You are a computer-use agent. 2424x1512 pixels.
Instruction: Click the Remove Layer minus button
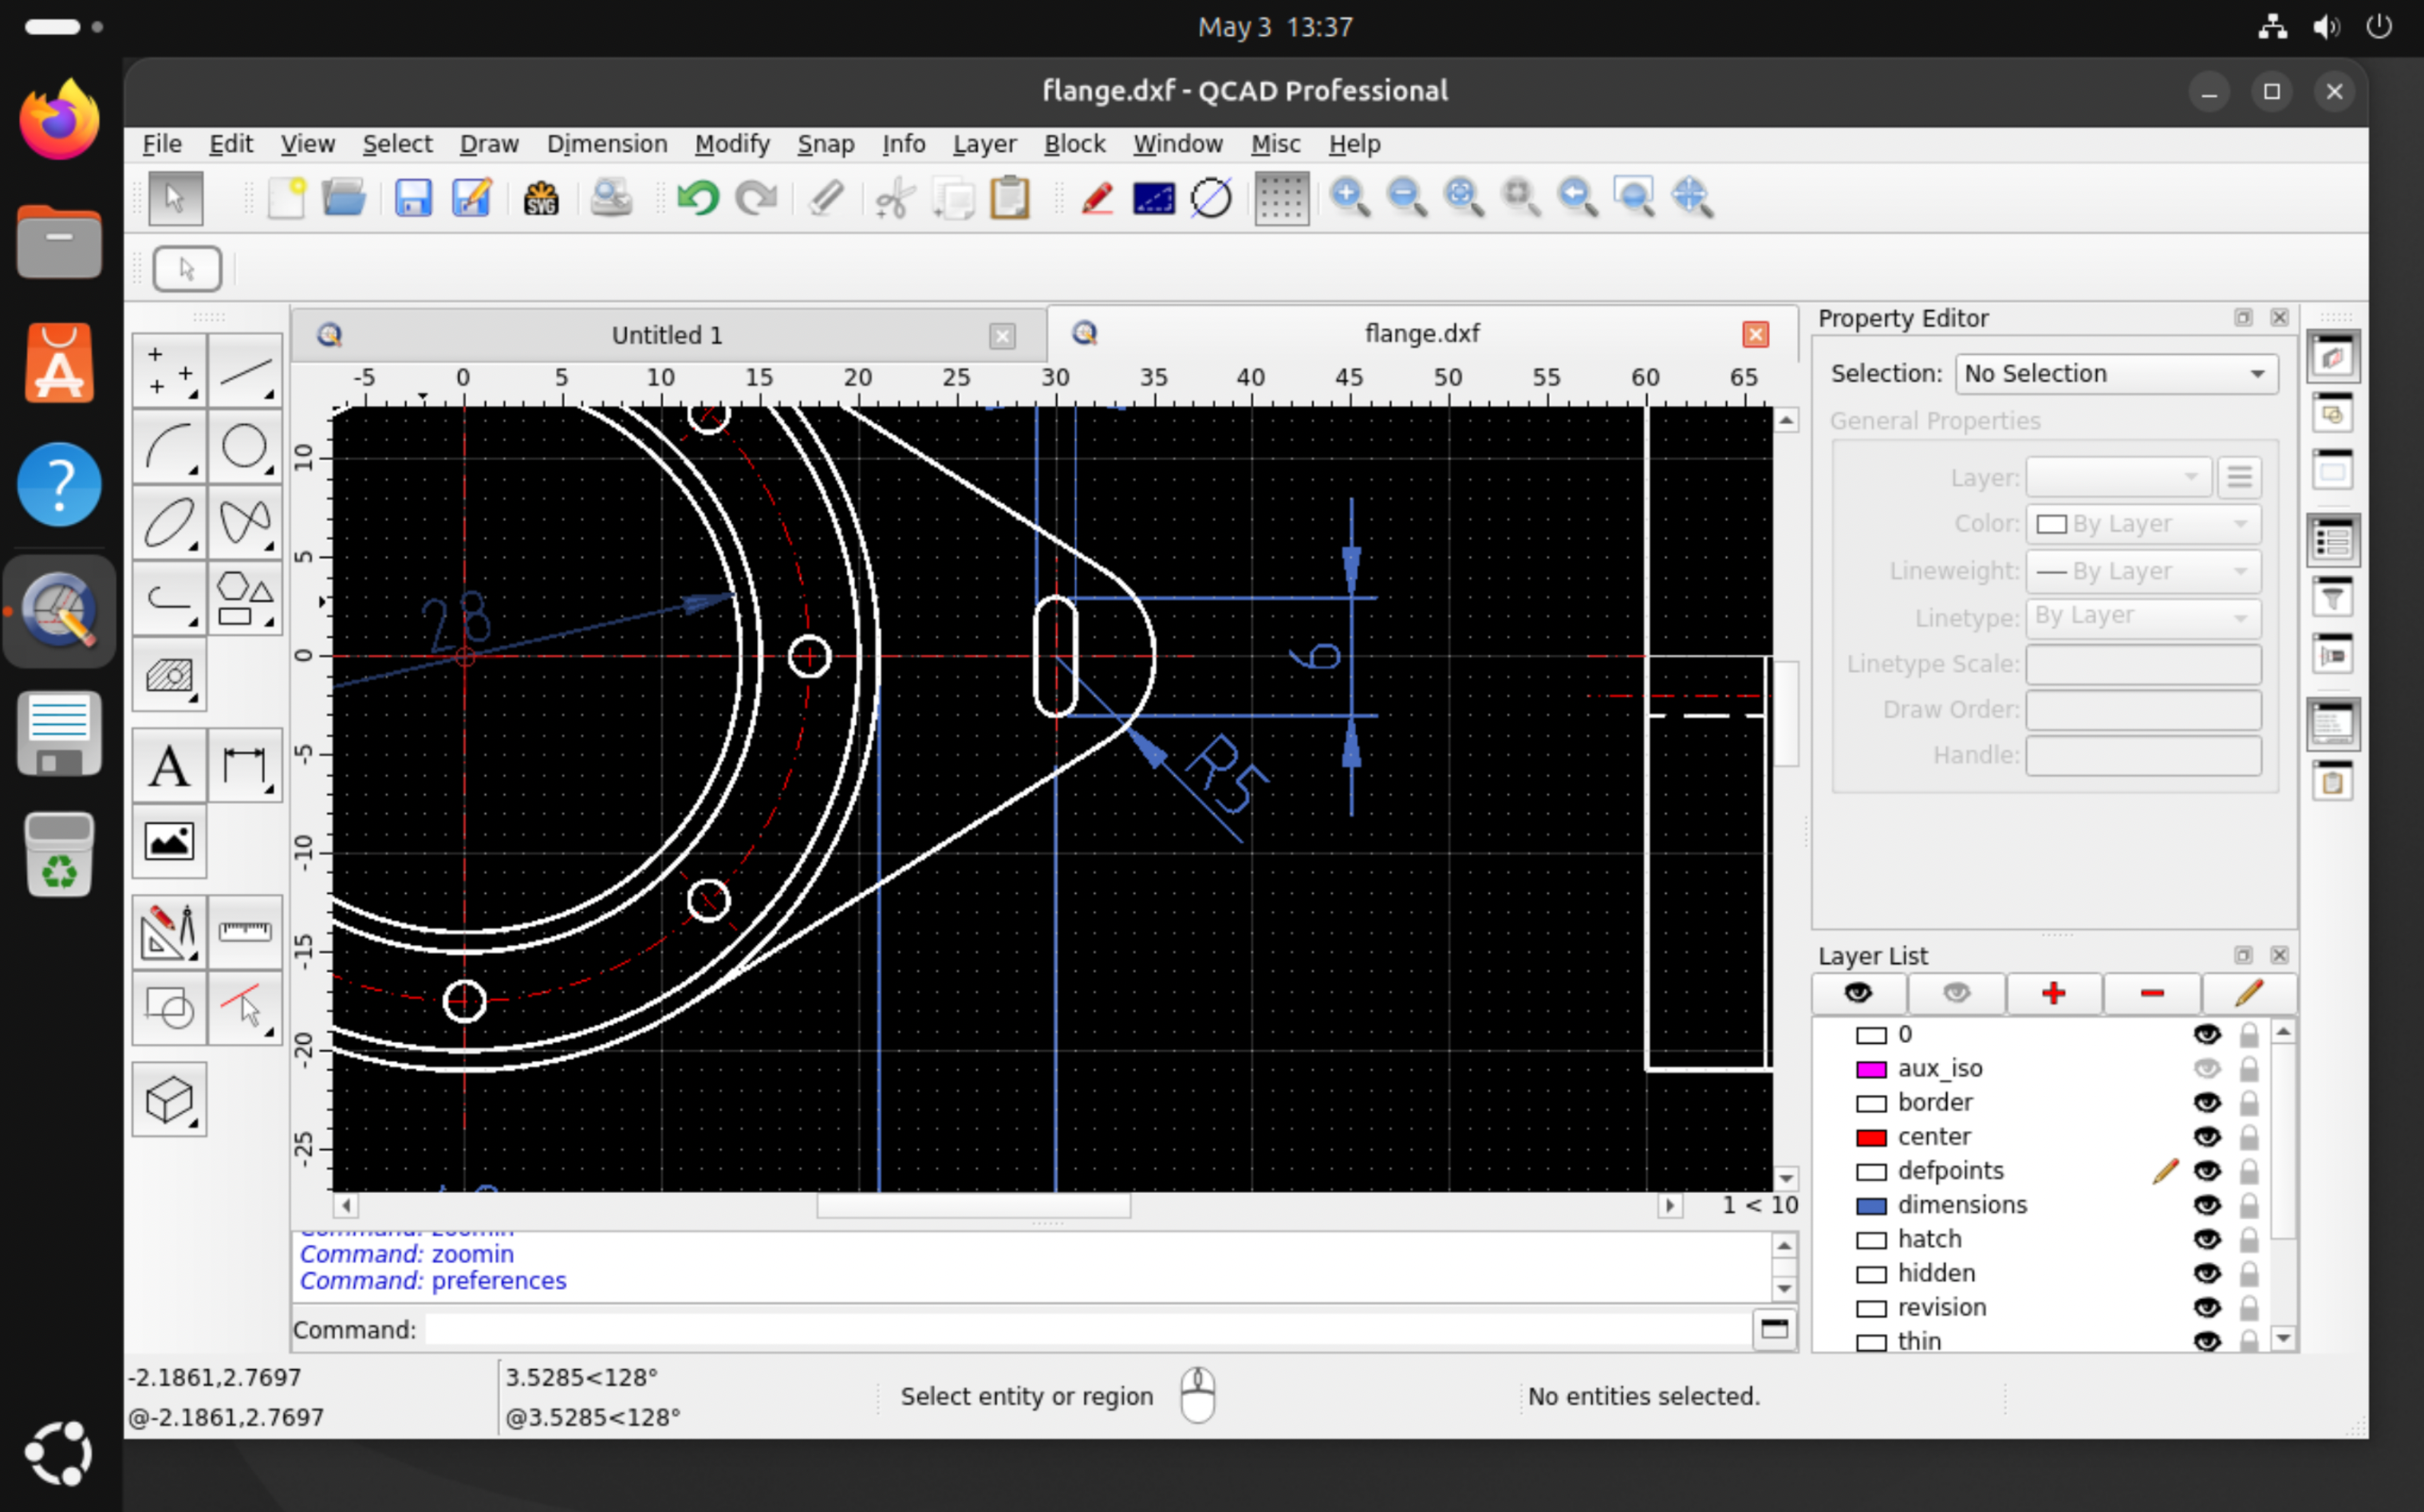click(2152, 993)
